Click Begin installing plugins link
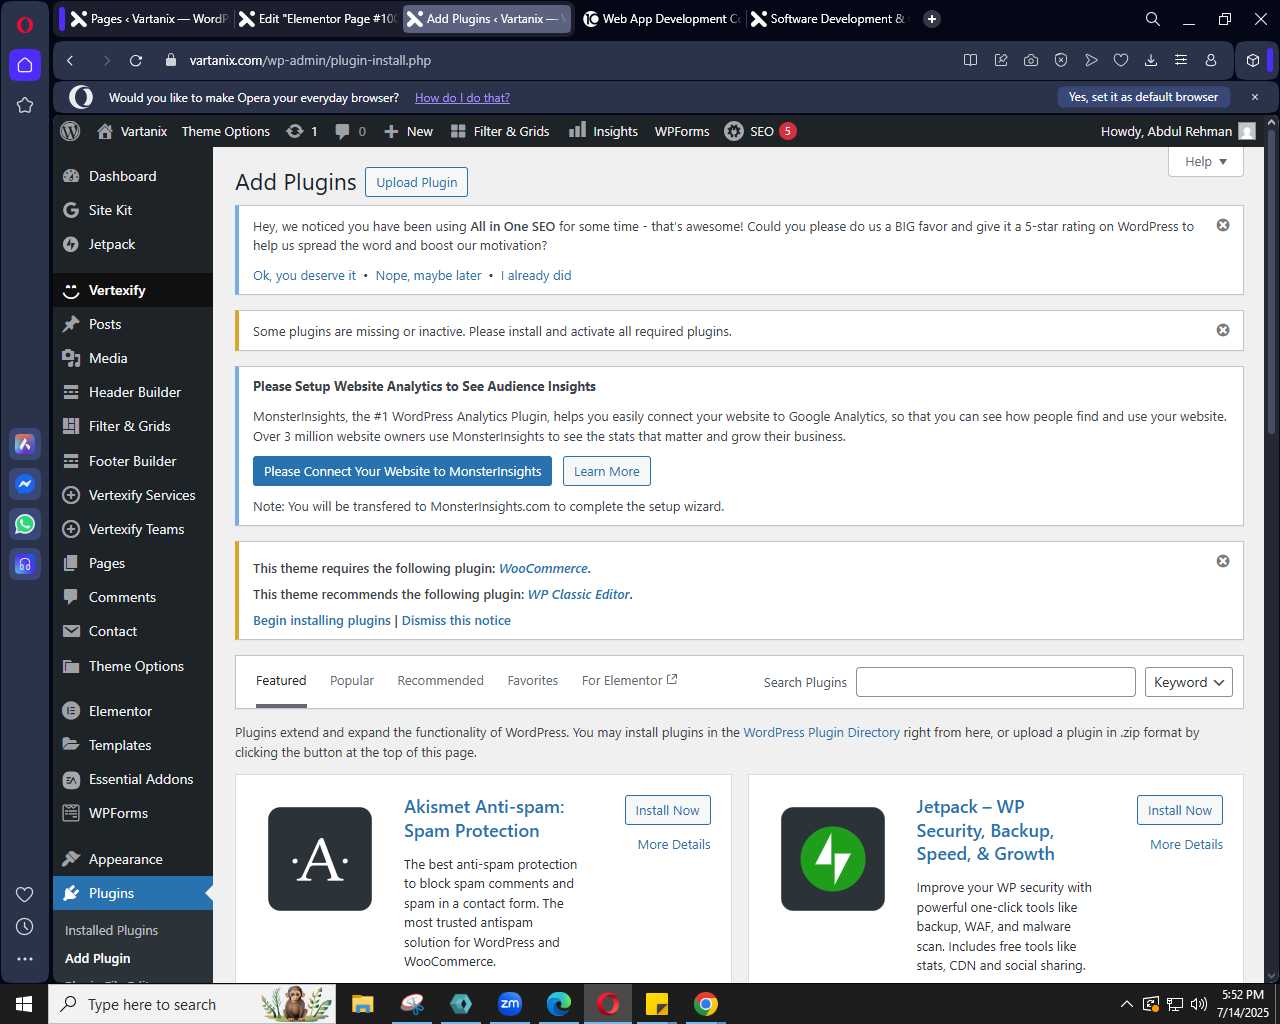This screenshot has width=1280, height=1024. pos(322,620)
